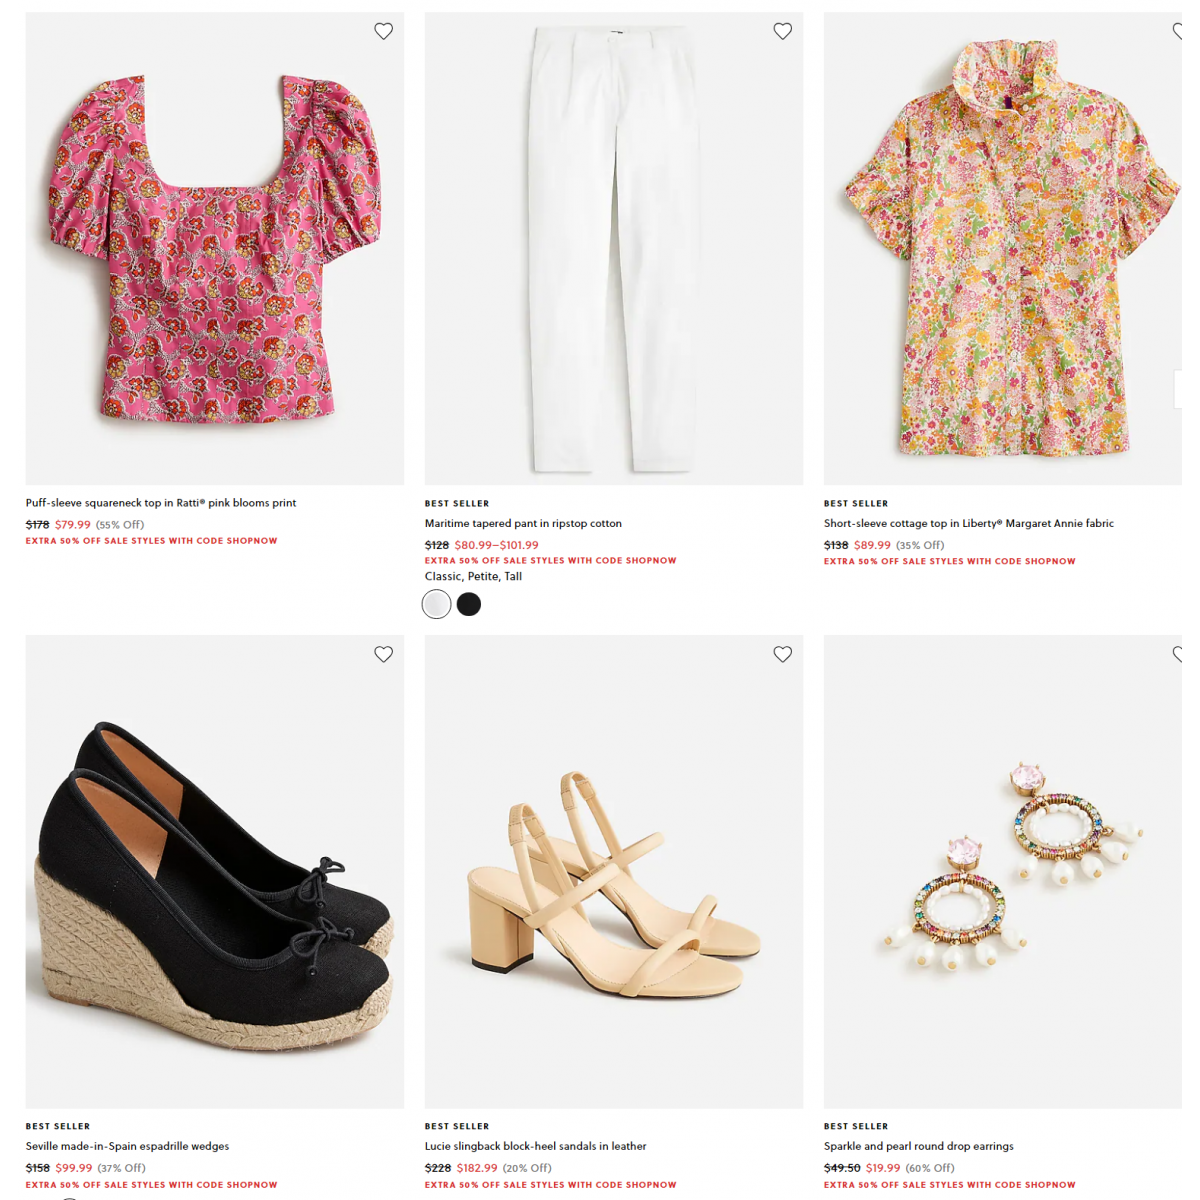The image size is (1200, 1200).
Task: Select white color swatch for Maritime pant
Action: 437,604
